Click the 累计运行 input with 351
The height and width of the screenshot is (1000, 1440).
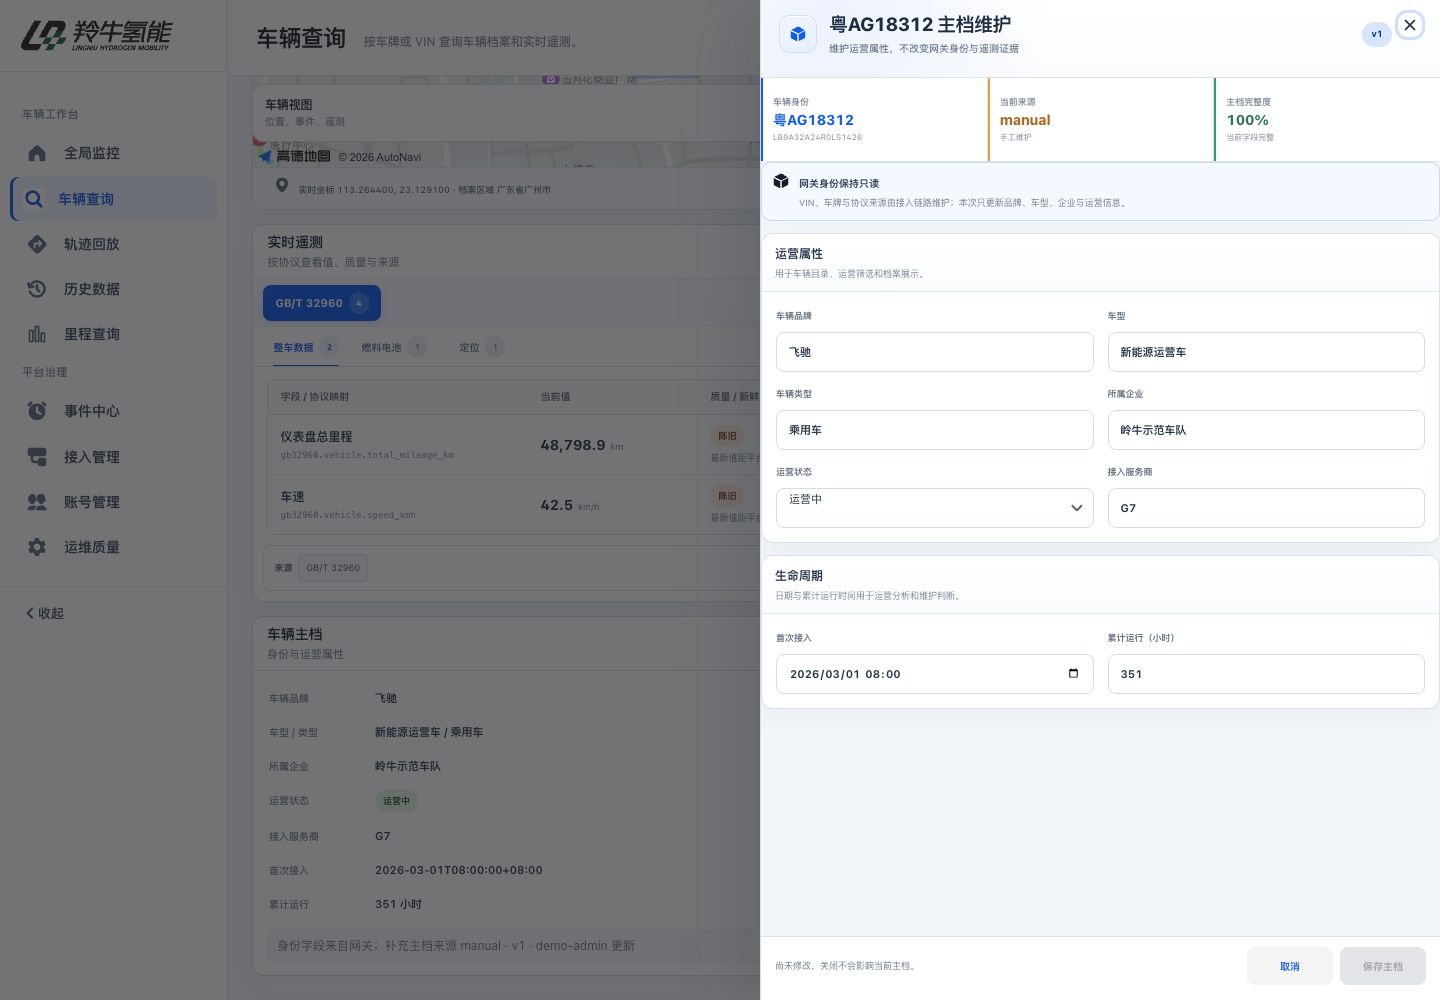(x=1266, y=674)
